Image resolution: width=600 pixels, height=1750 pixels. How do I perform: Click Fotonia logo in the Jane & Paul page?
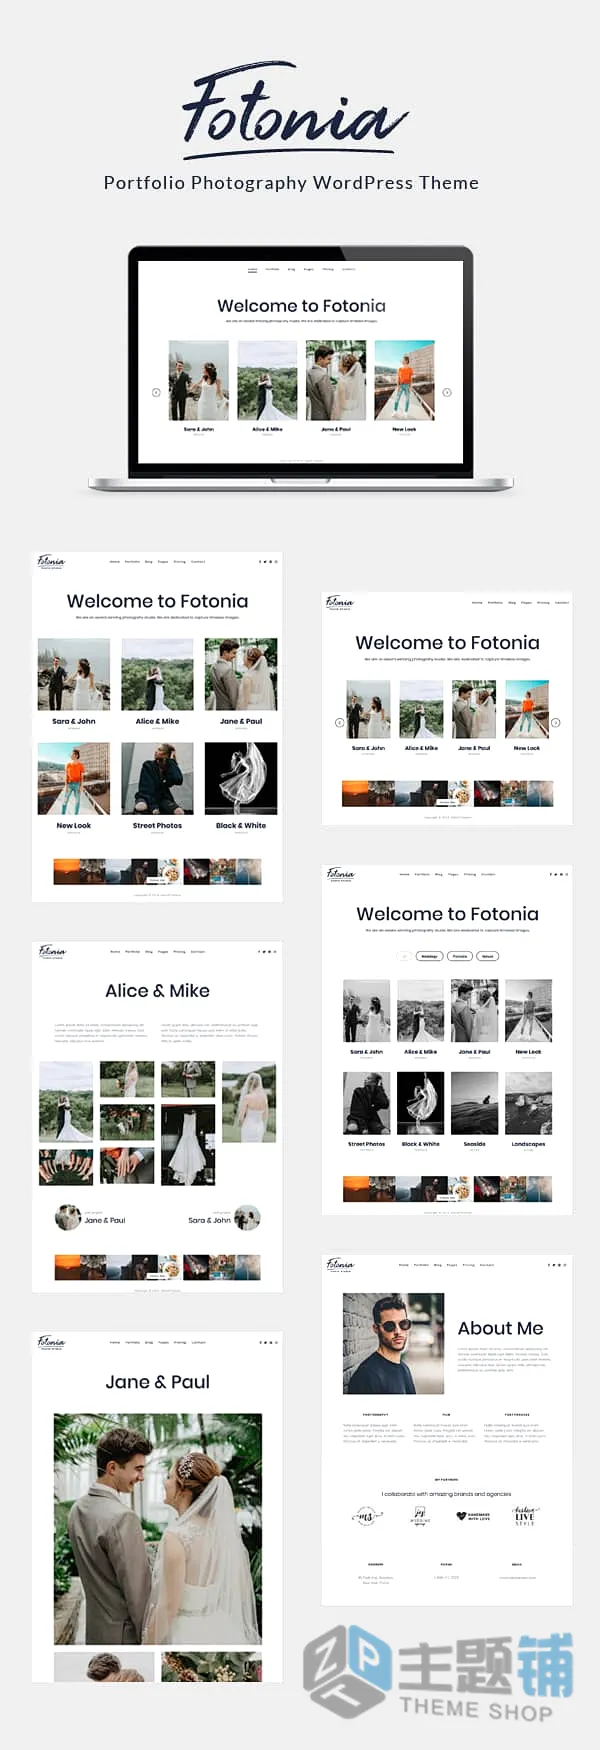pos(51,1342)
